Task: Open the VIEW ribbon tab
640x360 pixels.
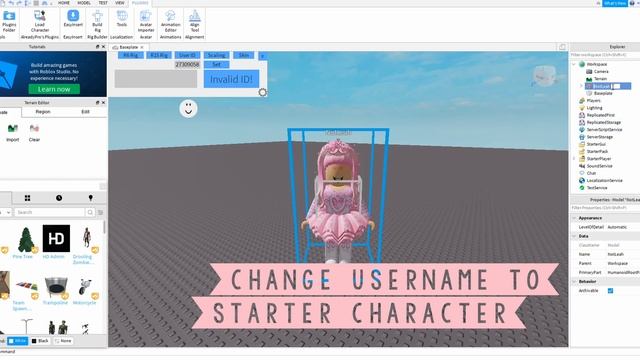Action: (x=120, y=3)
